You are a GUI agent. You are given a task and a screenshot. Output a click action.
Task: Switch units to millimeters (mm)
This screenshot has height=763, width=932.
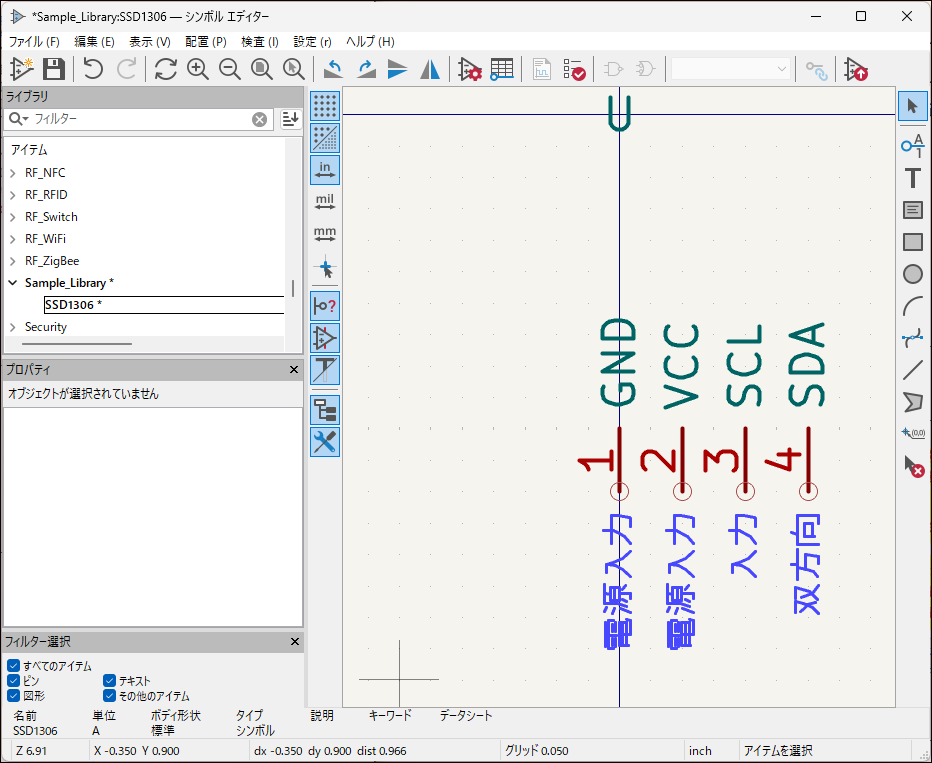pyautogui.click(x=325, y=235)
